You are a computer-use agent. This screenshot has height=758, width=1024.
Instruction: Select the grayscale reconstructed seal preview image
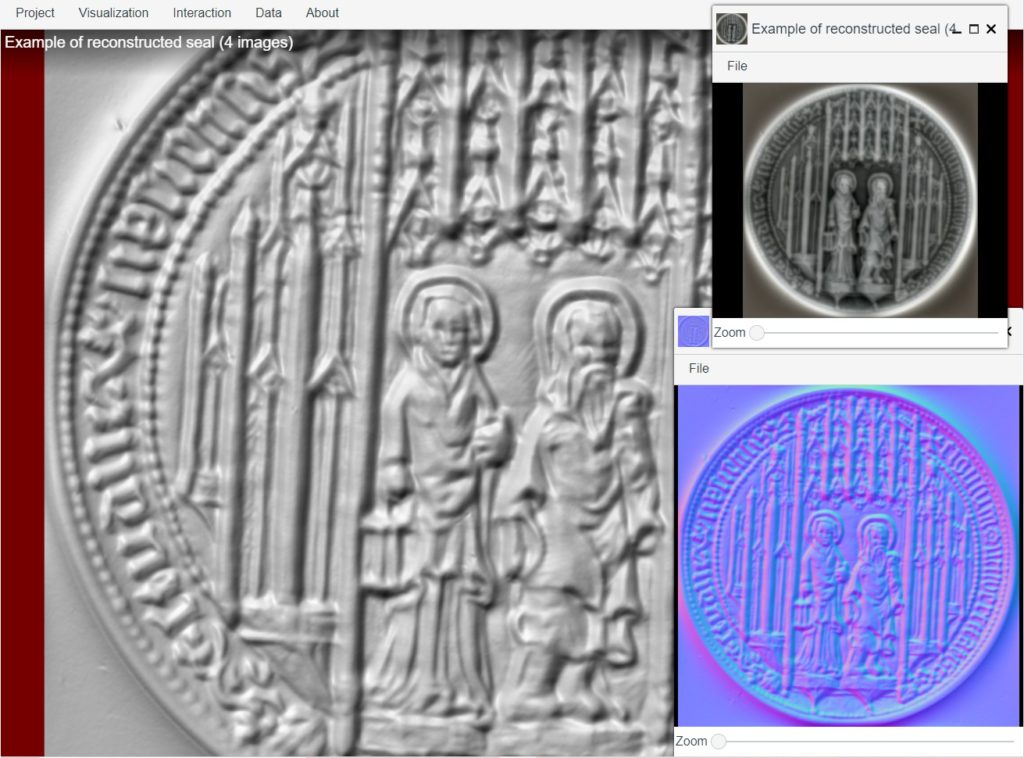click(x=860, y=200)
